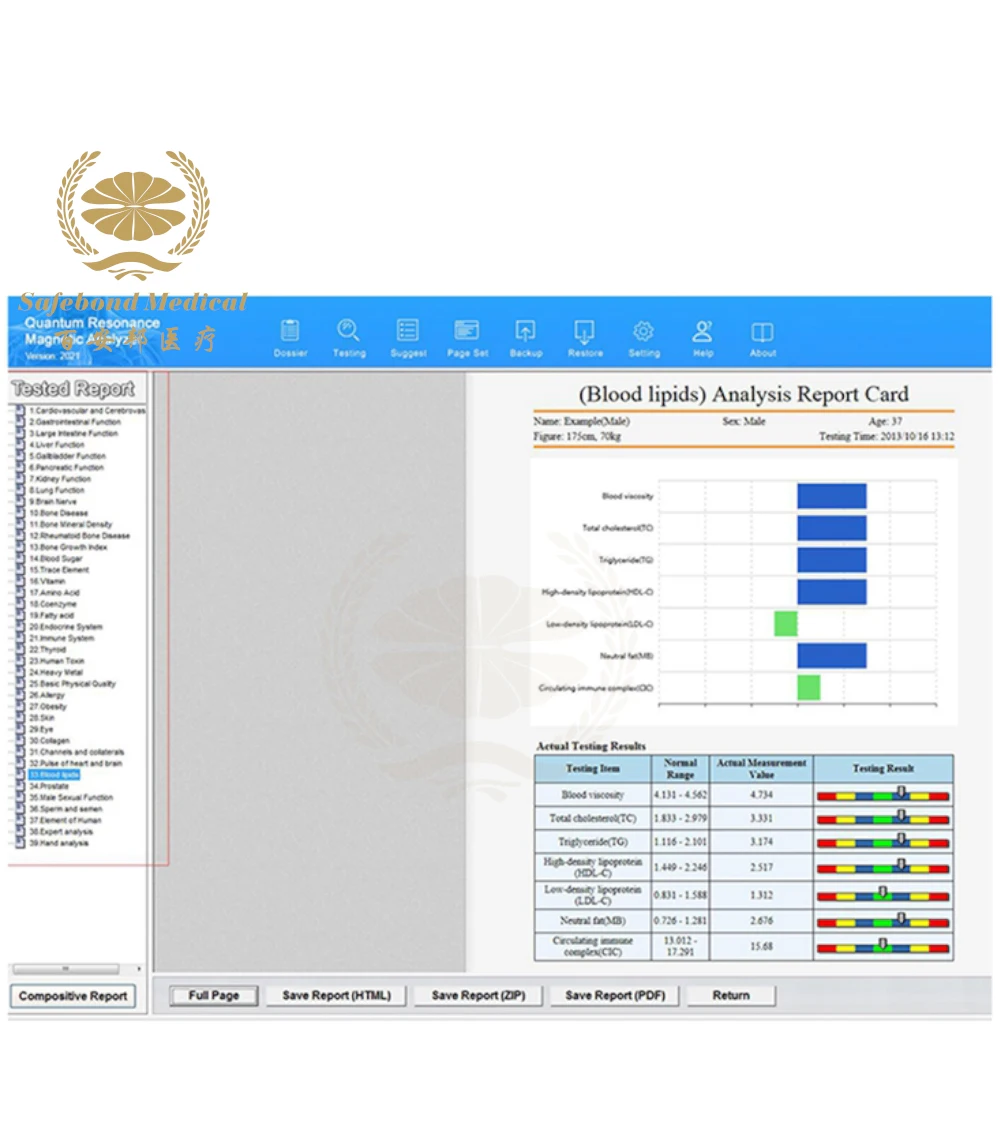Click Circulating immune complex result gauge

click(883, 947)
